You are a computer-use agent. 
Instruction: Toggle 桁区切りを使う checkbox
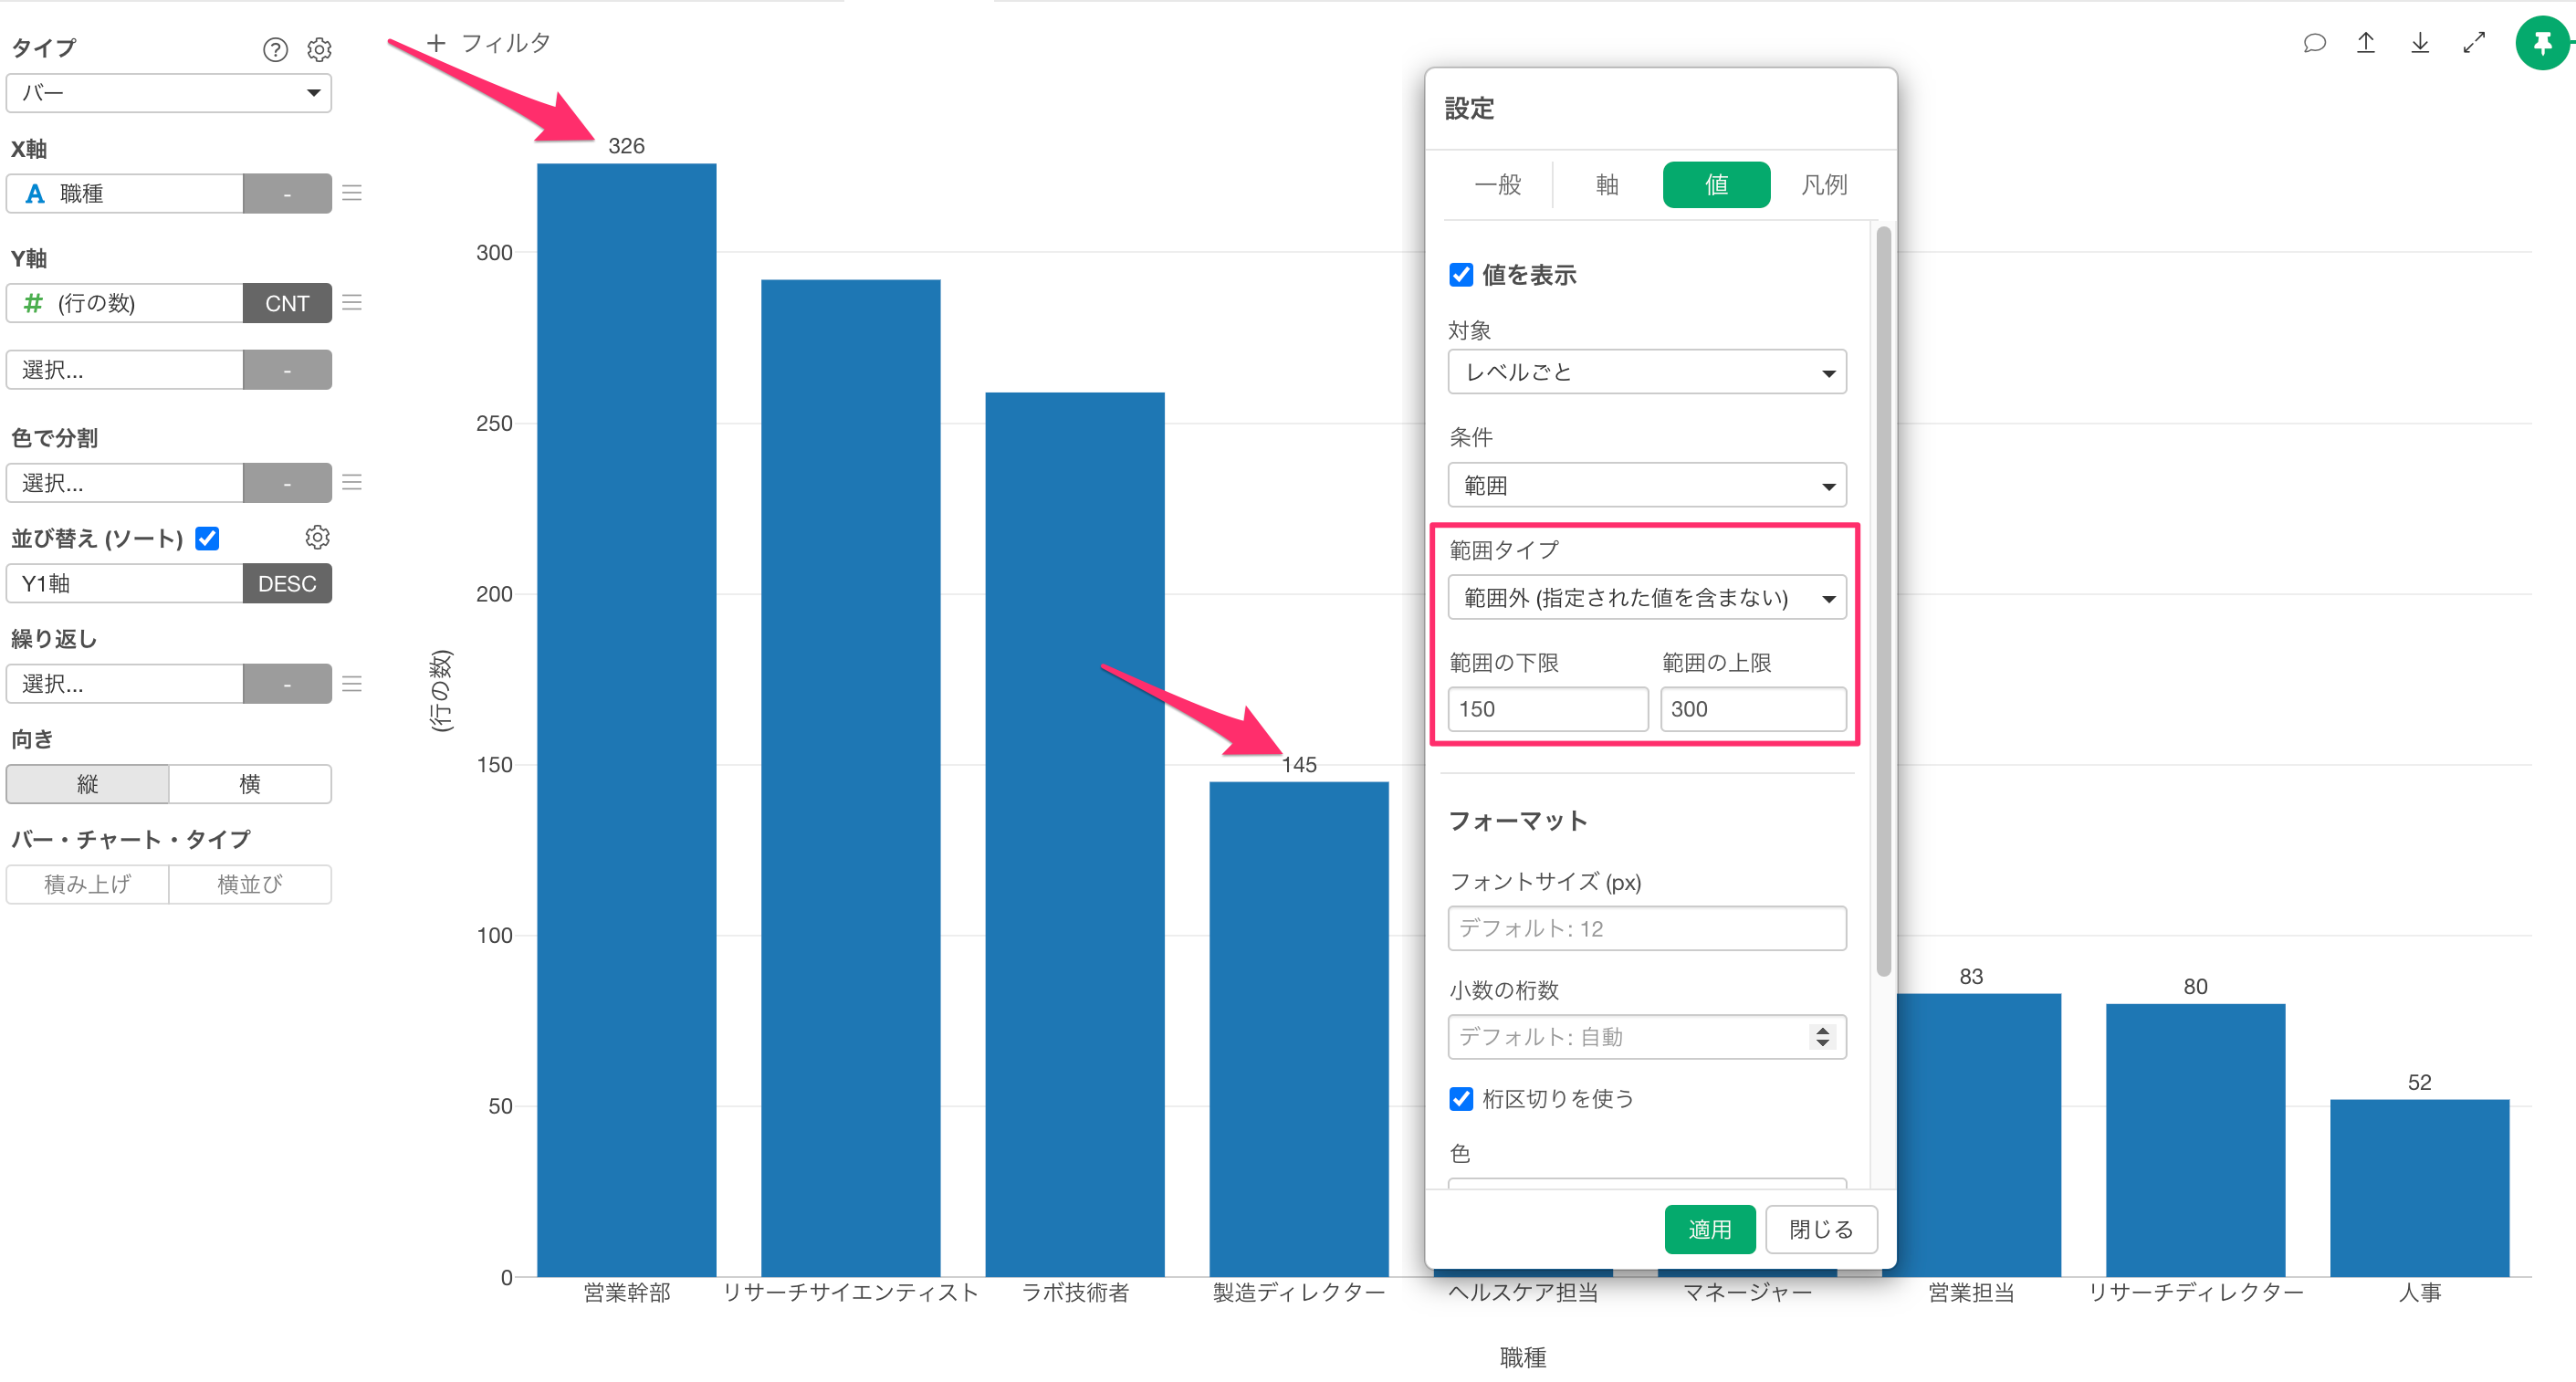(x=1461, y=1098)
